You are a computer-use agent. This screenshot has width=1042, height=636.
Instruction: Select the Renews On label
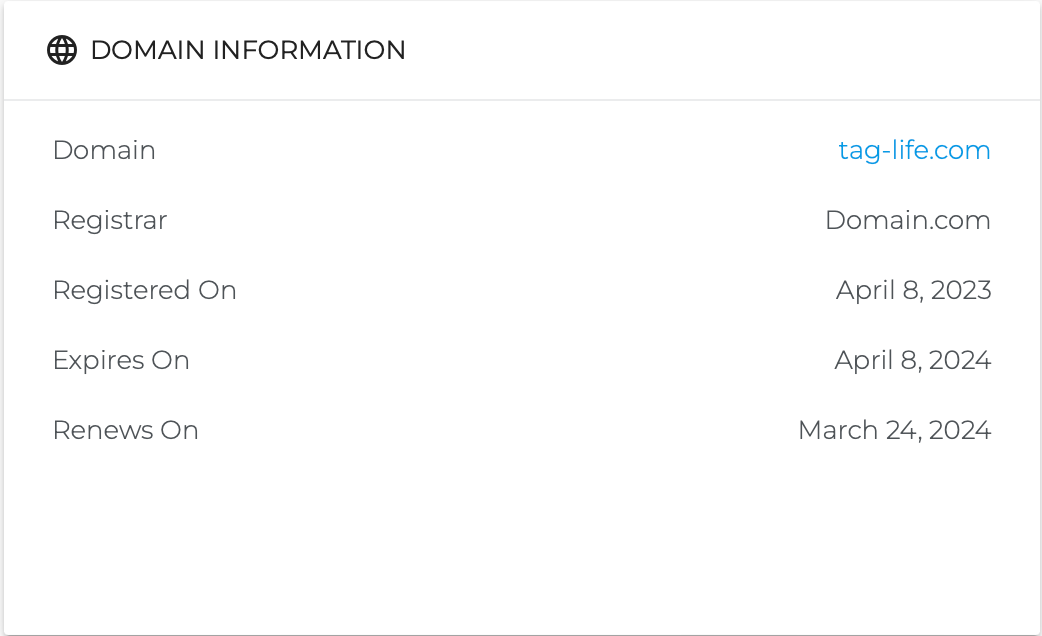pos(126,430)
